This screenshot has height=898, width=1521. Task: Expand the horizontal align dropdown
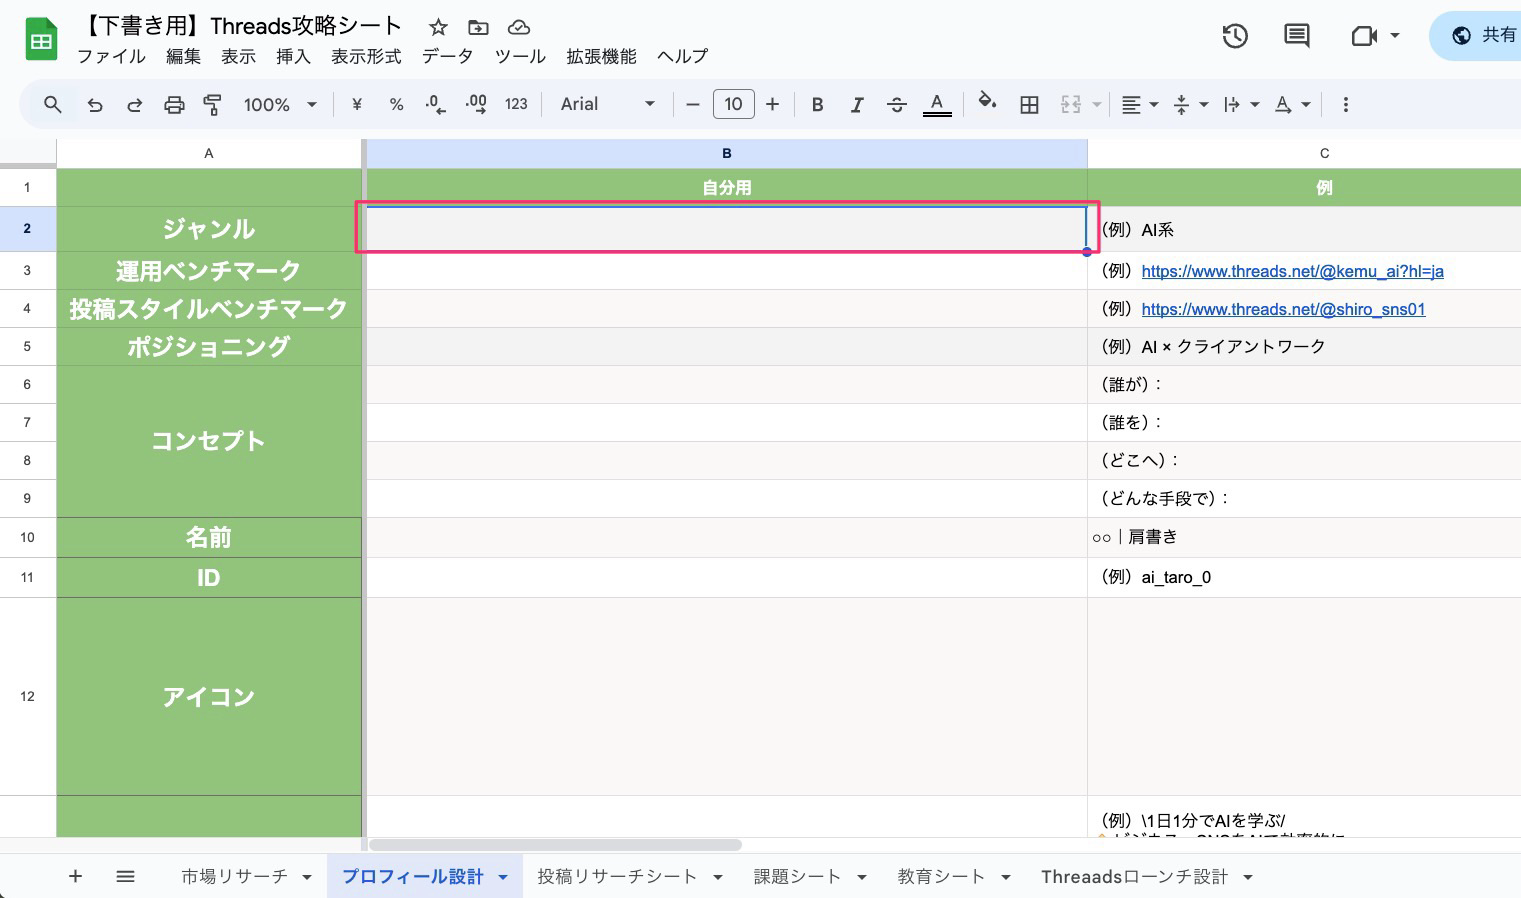point(1139,105)
